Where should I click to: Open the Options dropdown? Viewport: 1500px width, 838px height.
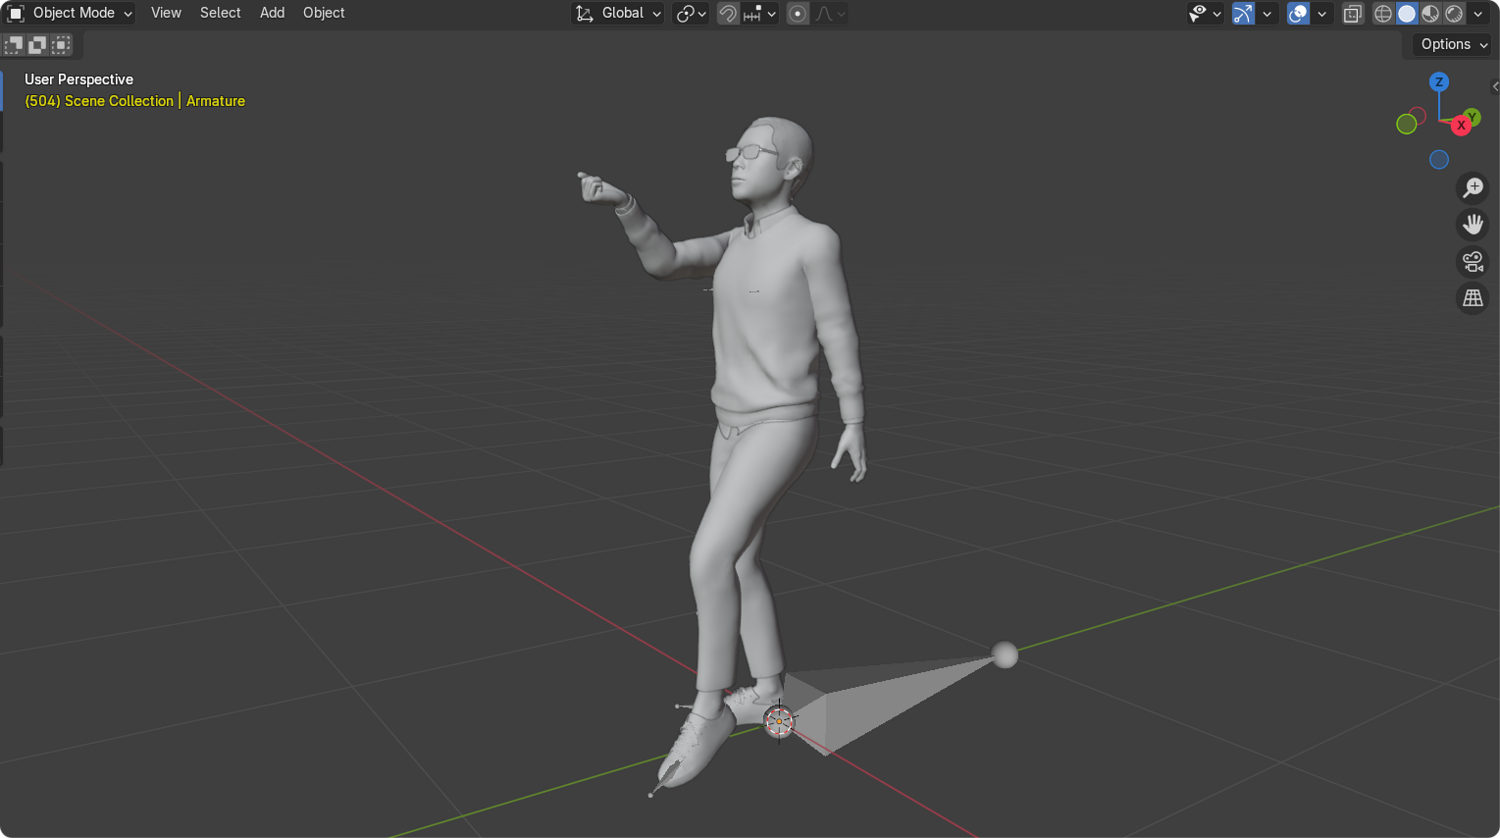pyautogui.click(x=1453, y=44)
